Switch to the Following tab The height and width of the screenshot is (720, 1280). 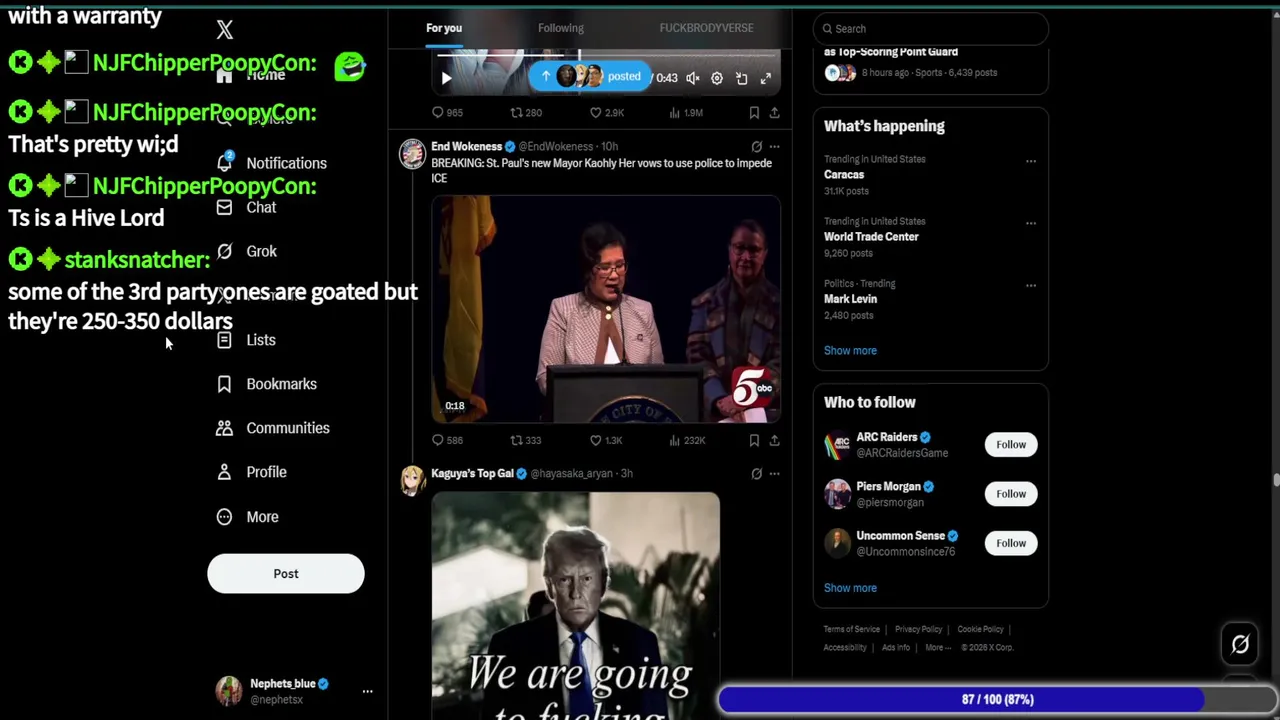(x=561, y=28)
